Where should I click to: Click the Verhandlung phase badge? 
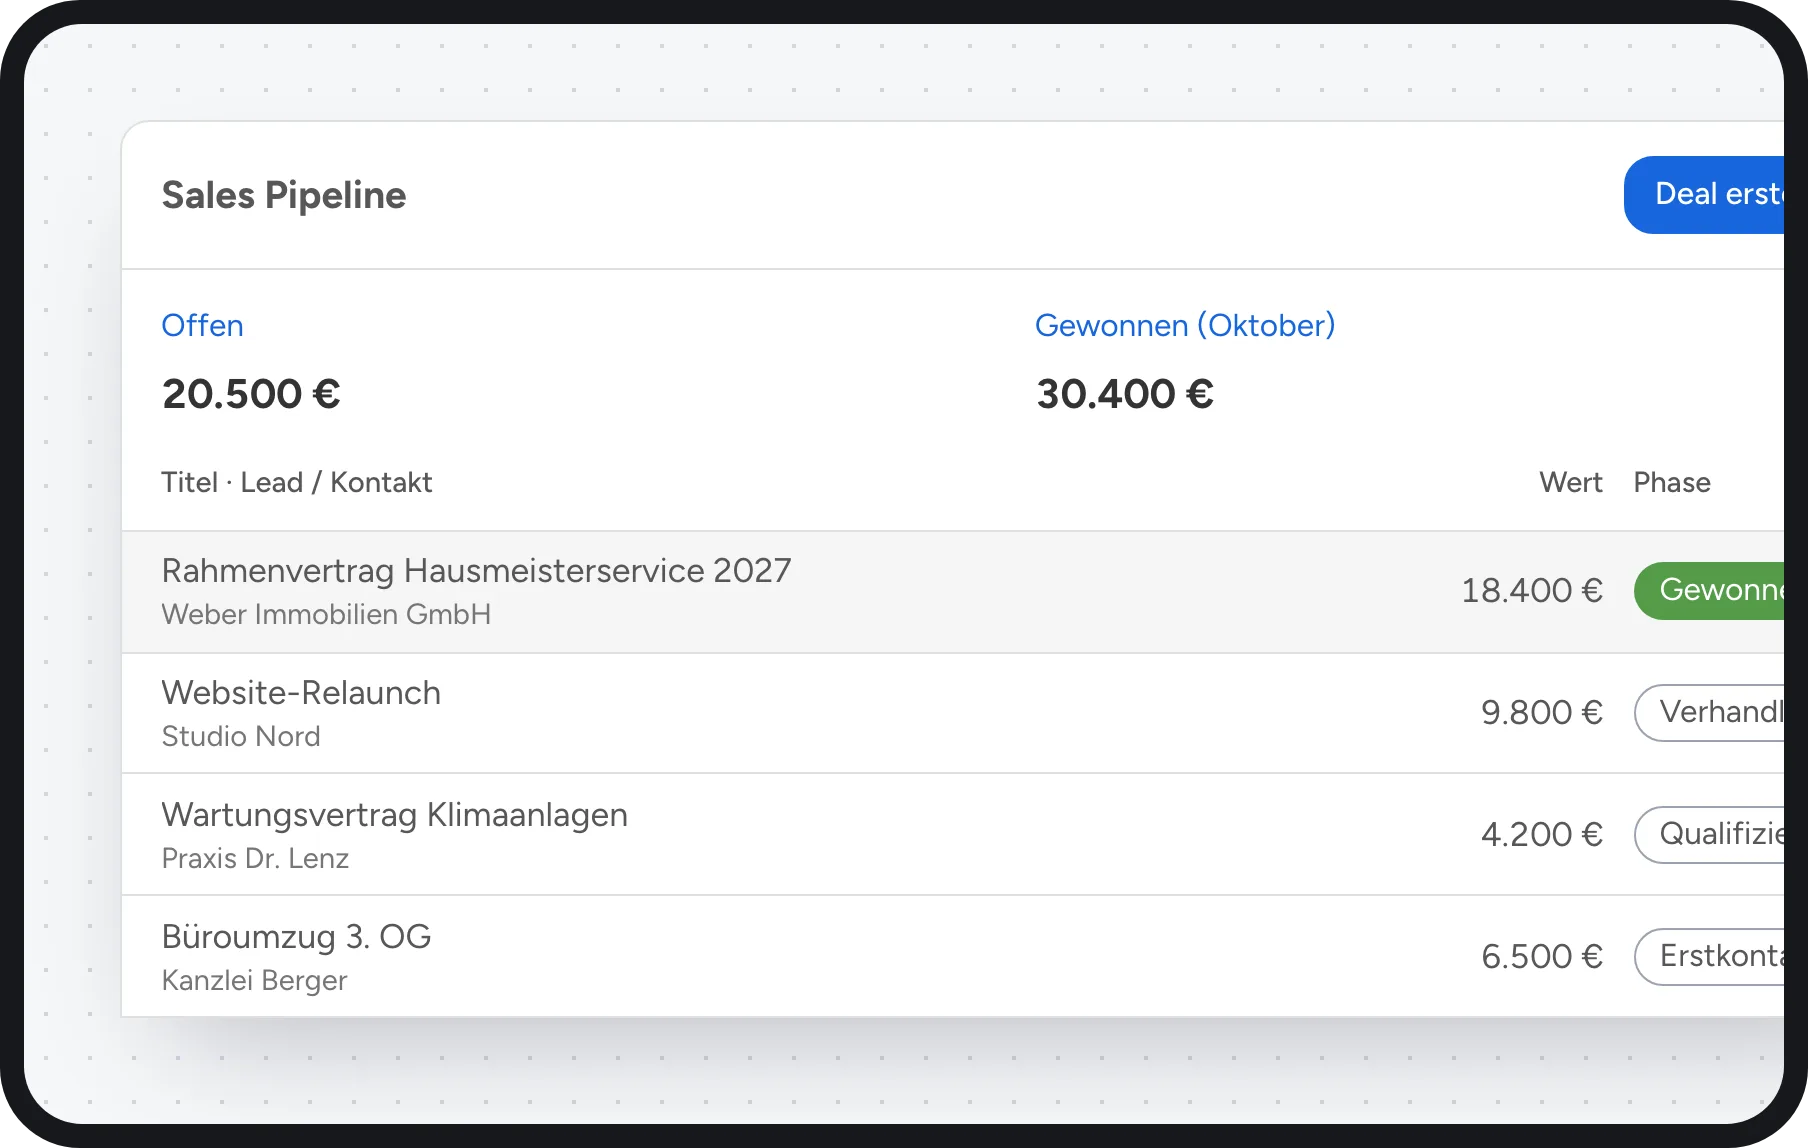pos(1709,713)
